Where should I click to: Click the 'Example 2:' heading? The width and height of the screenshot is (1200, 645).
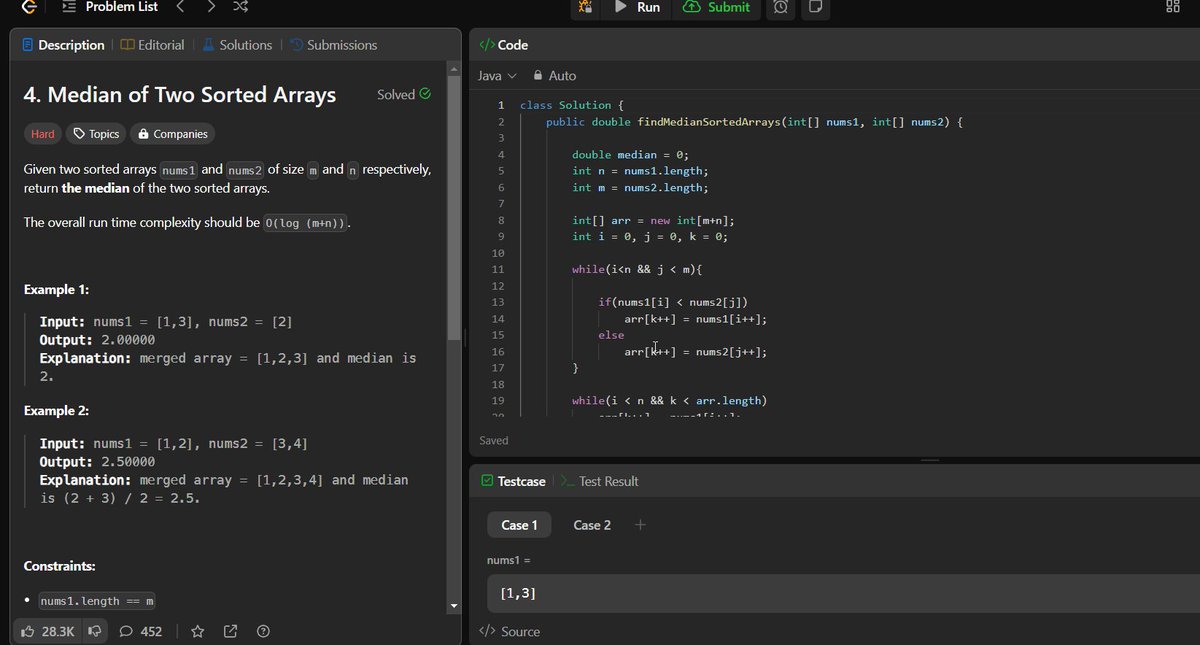(57, 411)
